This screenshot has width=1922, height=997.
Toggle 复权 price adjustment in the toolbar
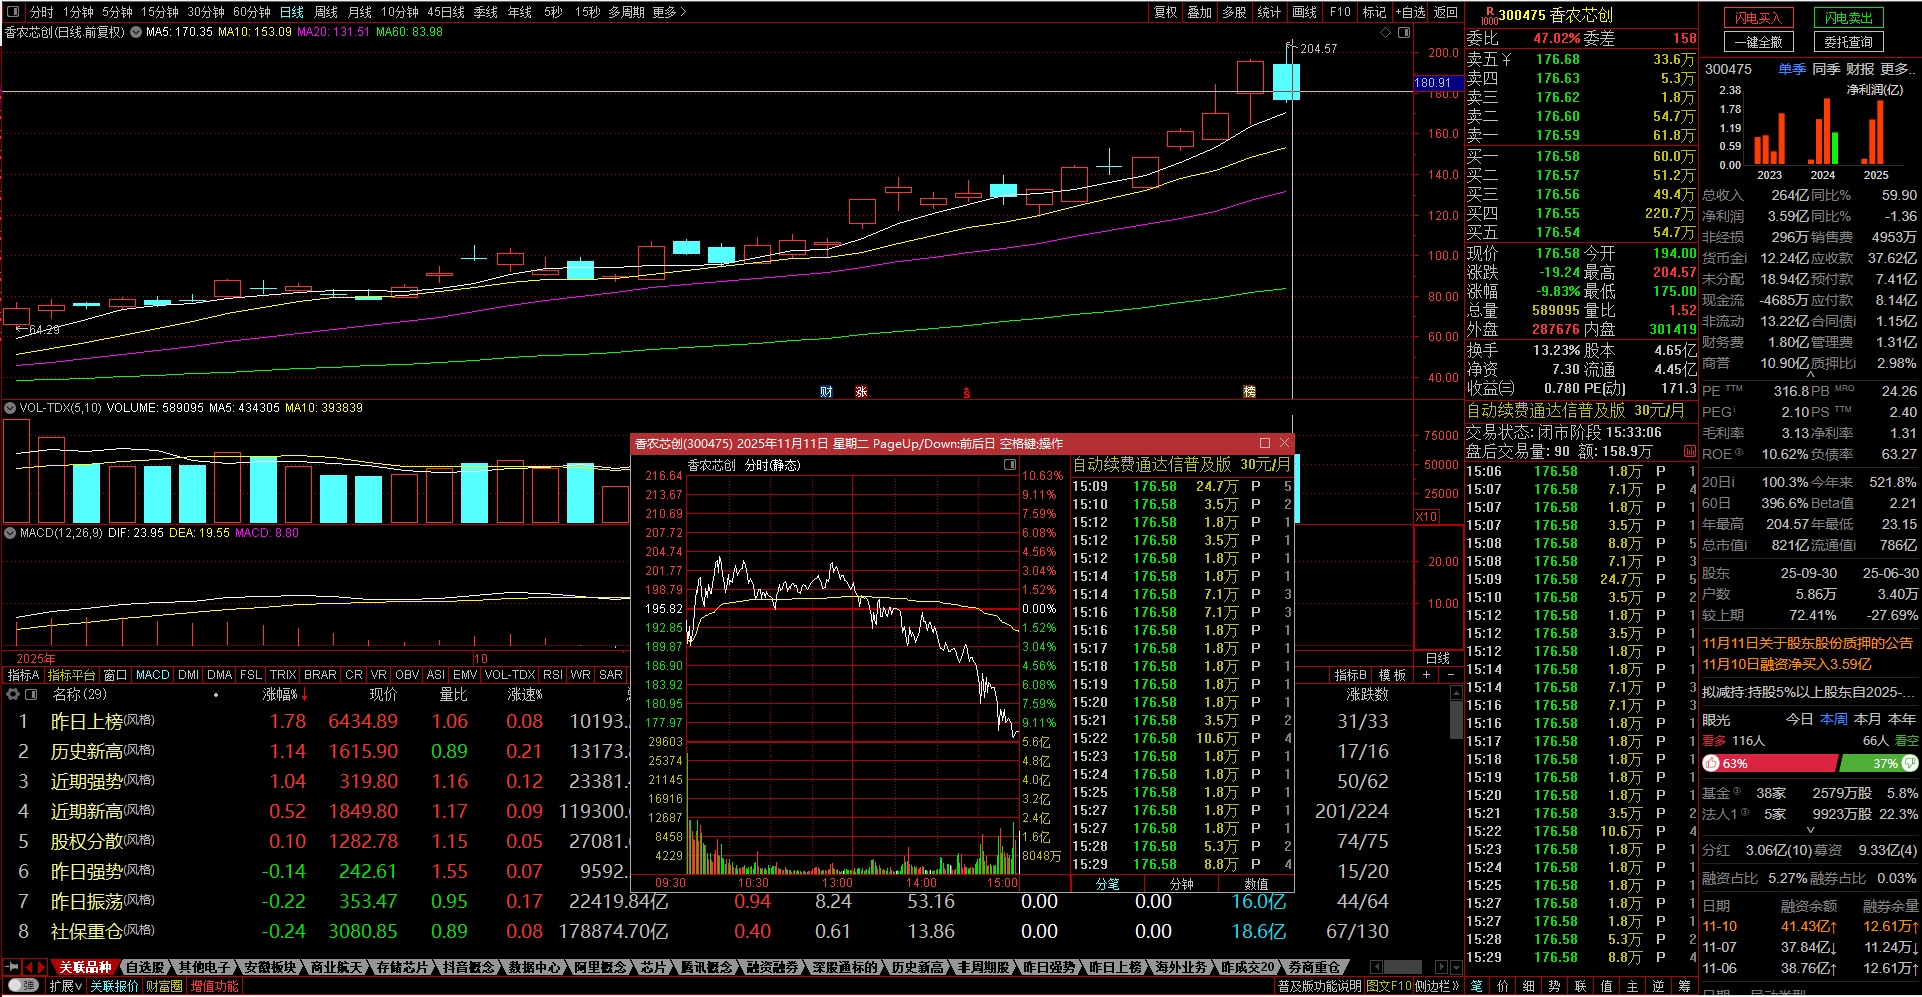[x=1166, y=12]
